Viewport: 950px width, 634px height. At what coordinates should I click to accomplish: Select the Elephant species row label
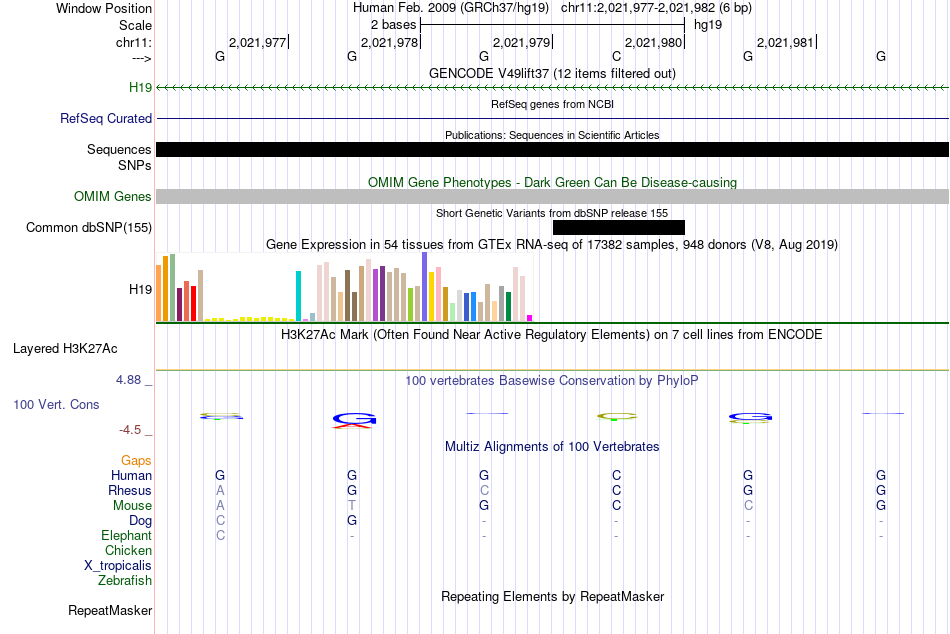tap(126, 535)
